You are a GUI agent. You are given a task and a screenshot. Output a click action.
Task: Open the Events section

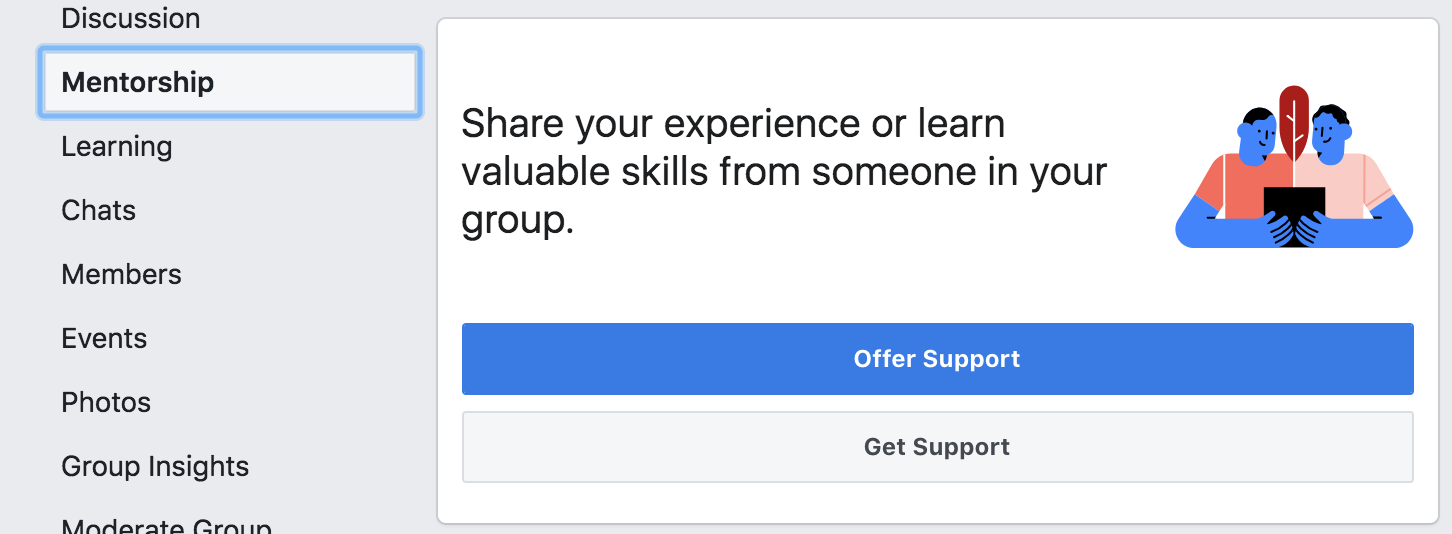(x=104, y=338)
